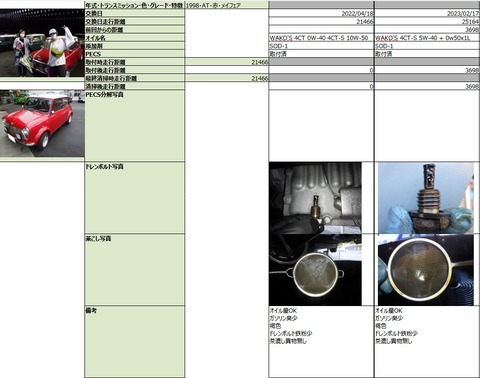Select 取付済 in the 2022/04/18 column
This screenshot has height=378, width=480.
point(321,54)
